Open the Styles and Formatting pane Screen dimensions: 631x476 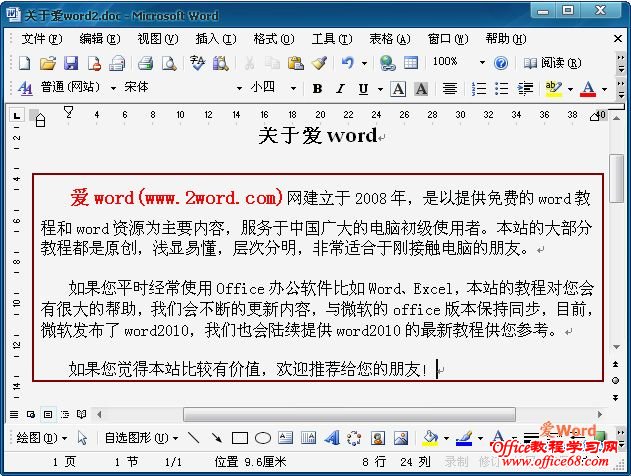25,88
